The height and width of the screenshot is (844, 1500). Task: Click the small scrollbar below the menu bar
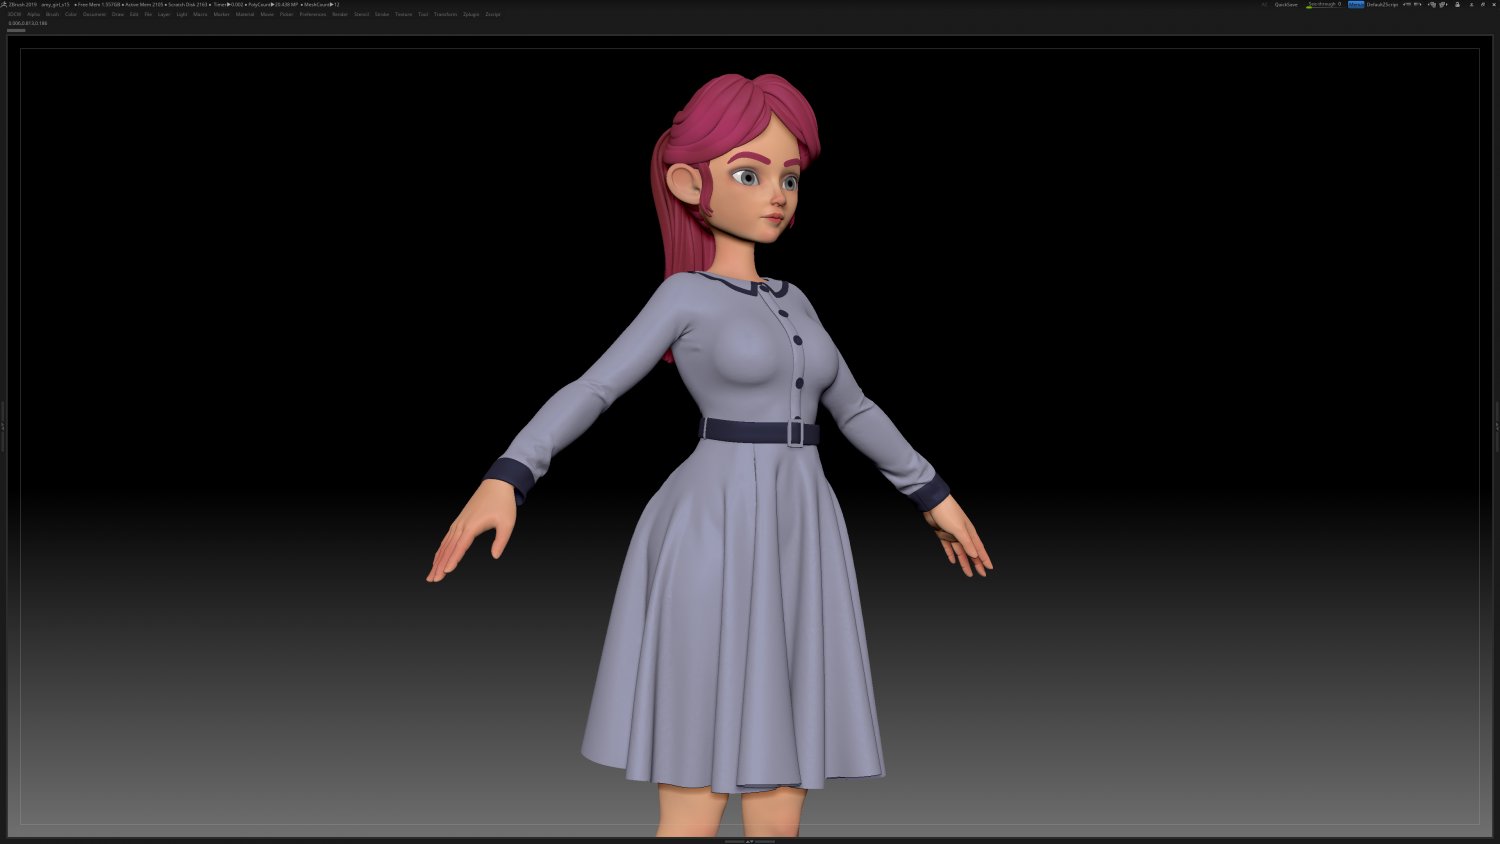click(15, 30)
